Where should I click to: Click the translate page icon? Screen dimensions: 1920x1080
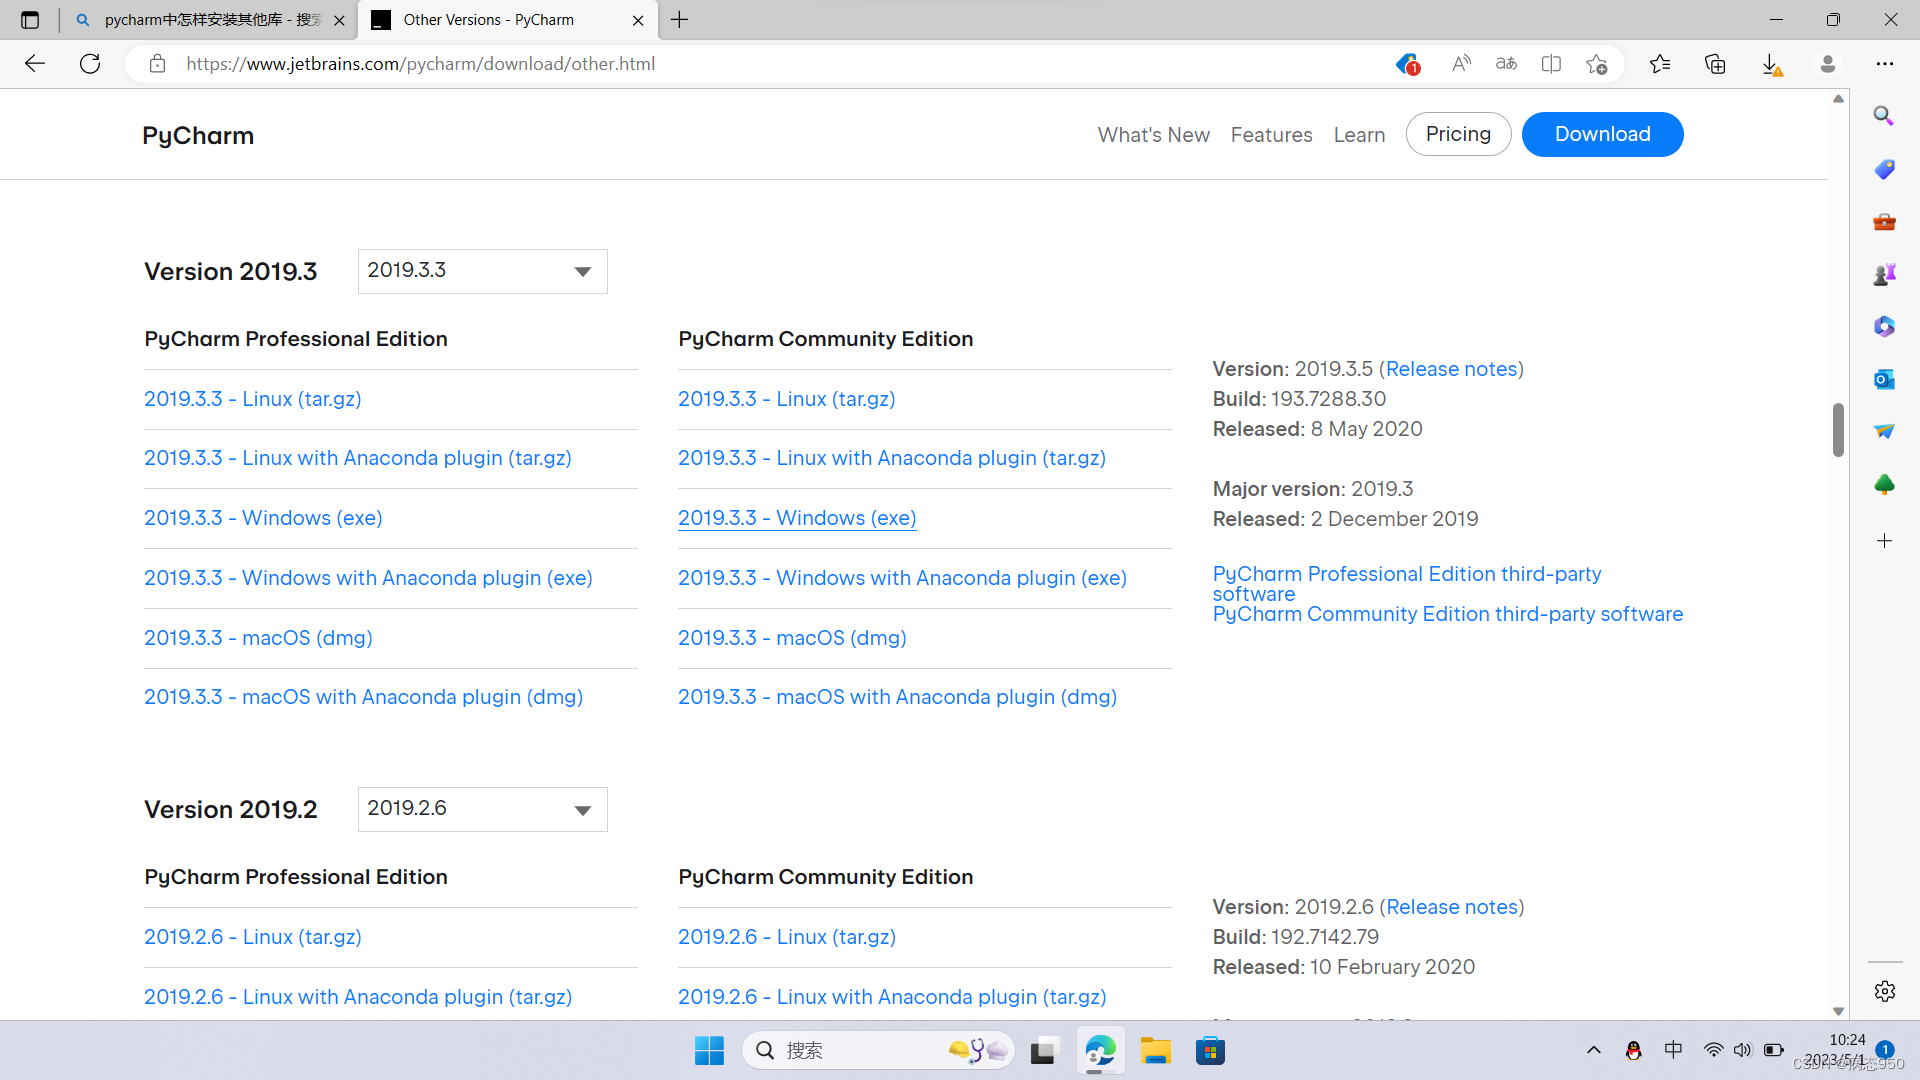click(x=1506, y=64)
